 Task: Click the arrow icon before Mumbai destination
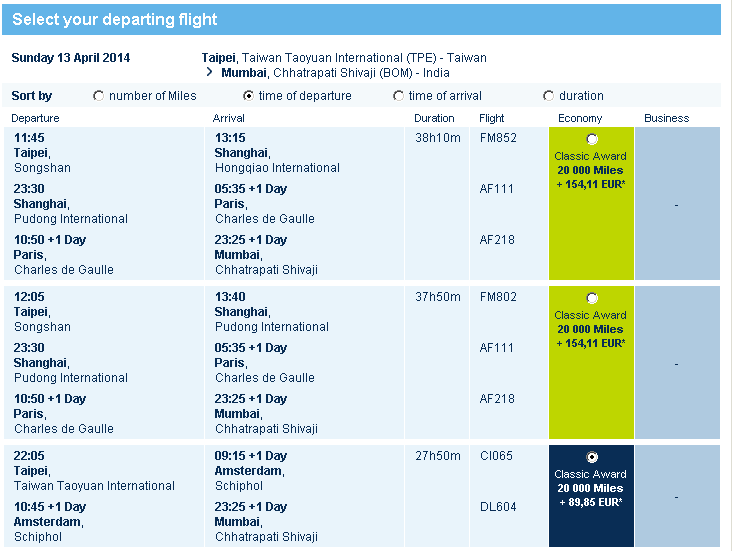[209, 73]
